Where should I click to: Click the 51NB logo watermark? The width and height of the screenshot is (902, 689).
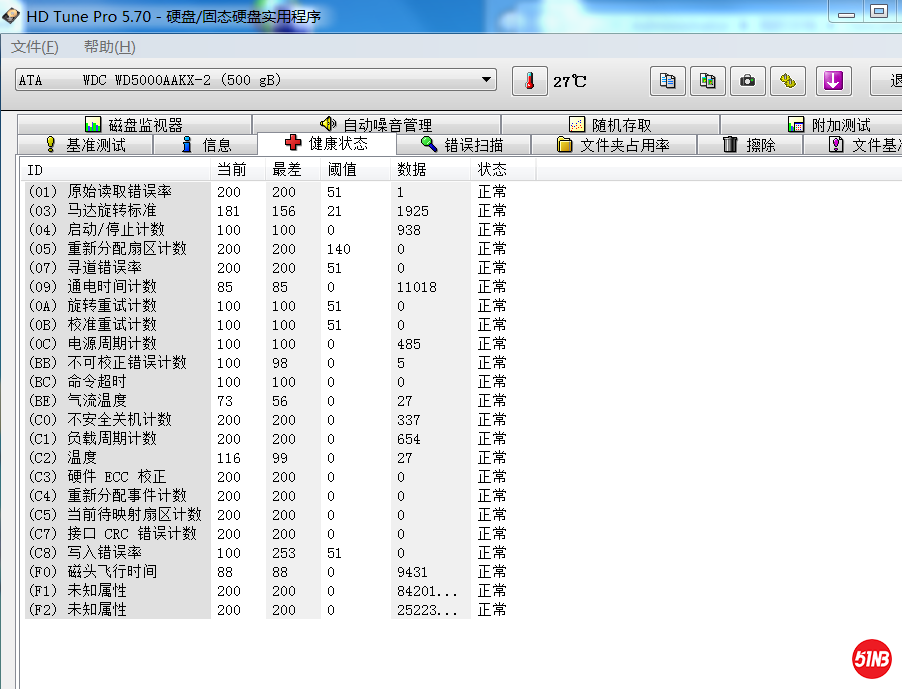[871, 659]
